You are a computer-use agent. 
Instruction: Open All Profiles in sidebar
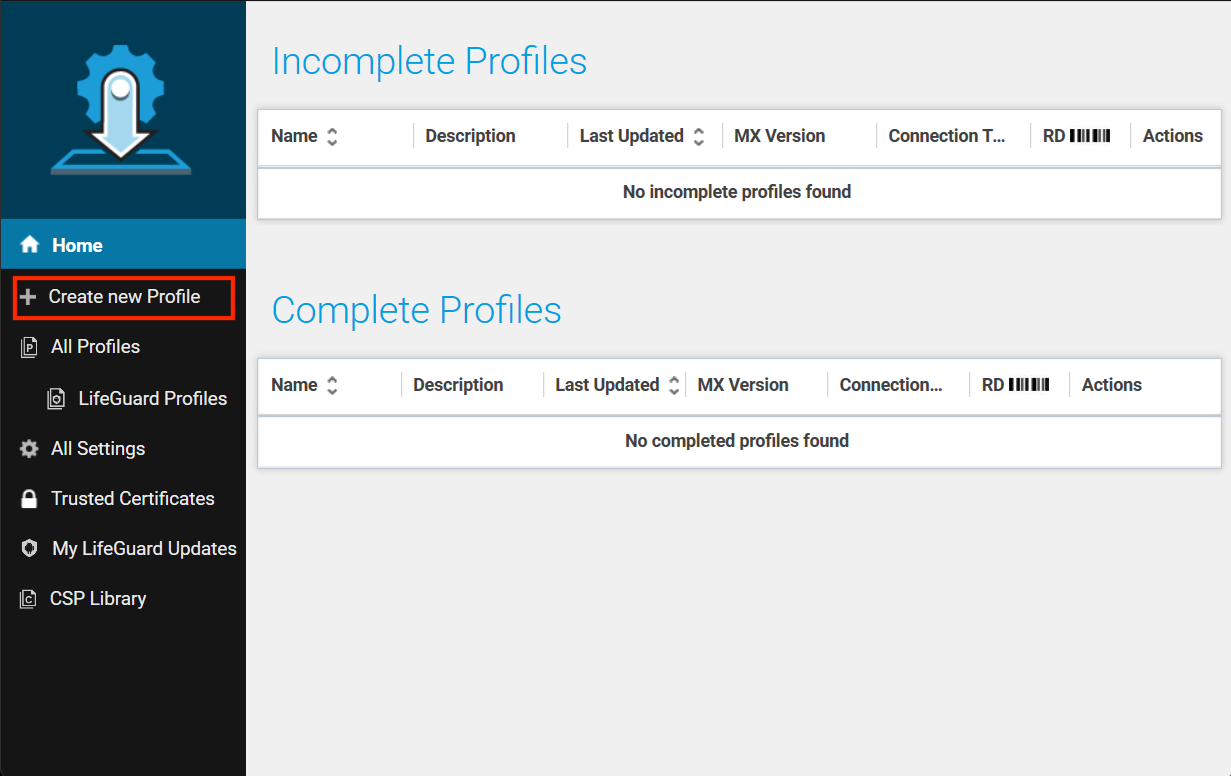[x=95, y=347]
